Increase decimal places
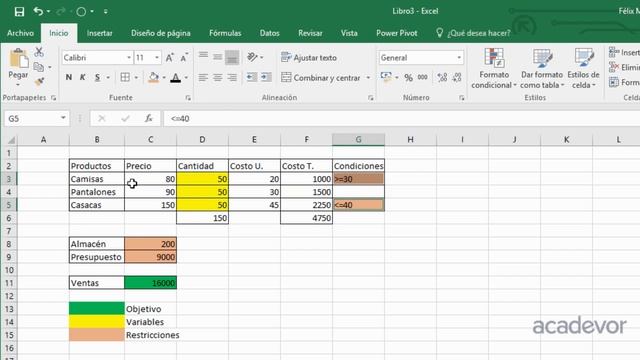640x360 pixels. tap(442, 77)
